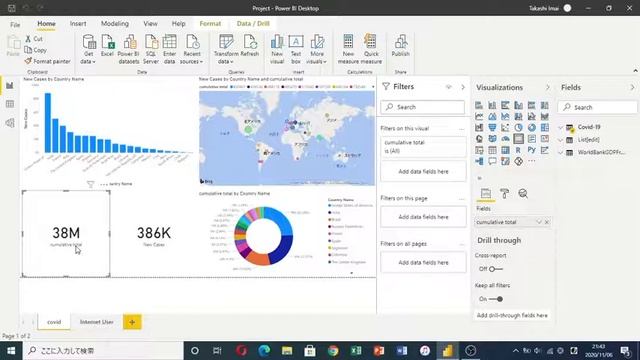Collapse the ribbon
The image size is (640, 360).
point(635,71)
